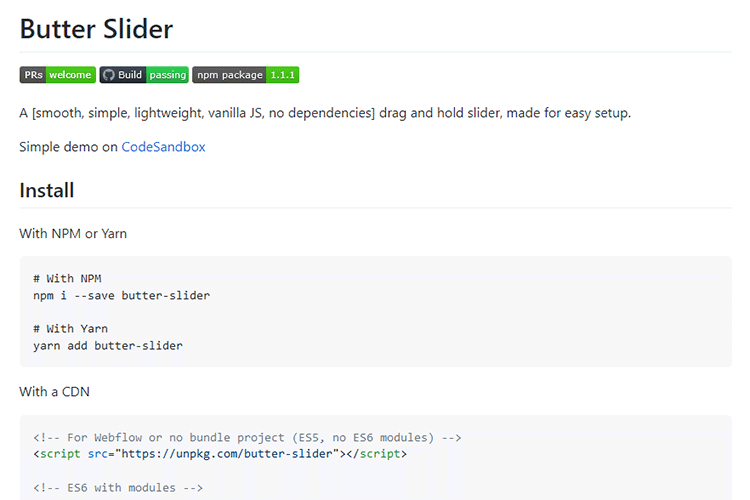750x500 pixels.
Task: Click the green 'welcome' badge segment
Action: (71, 75)
